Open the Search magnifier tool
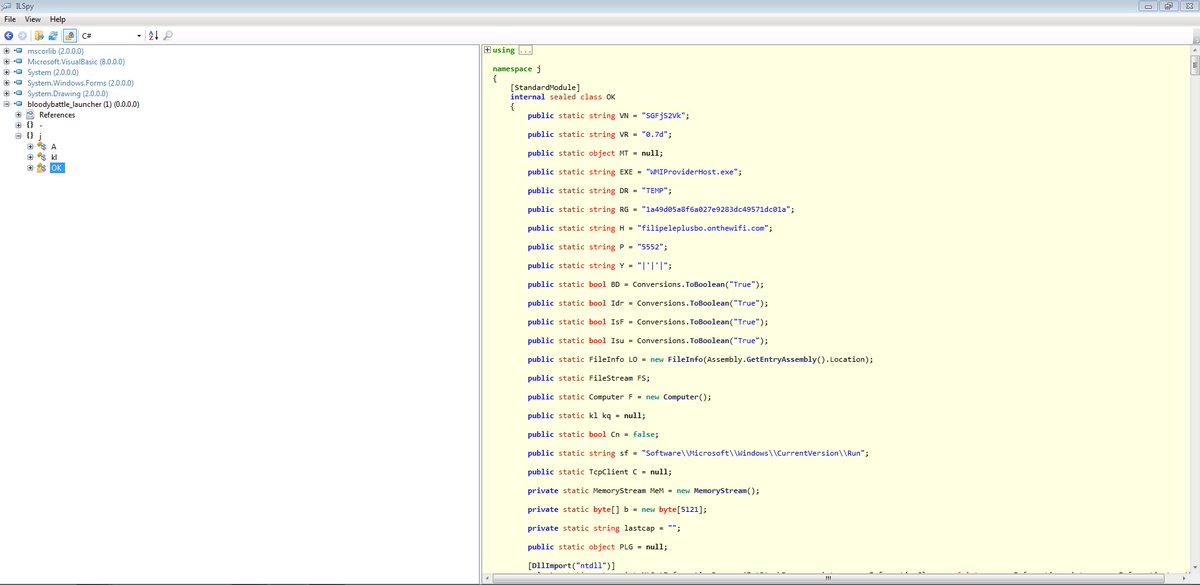 (168, 36)
